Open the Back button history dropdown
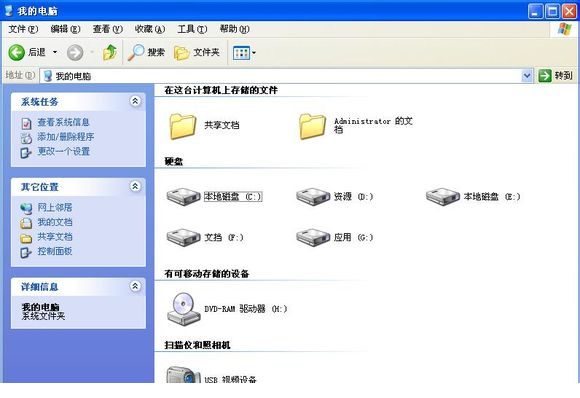This screenshot has width=580, height=398. tap(55, 52)
